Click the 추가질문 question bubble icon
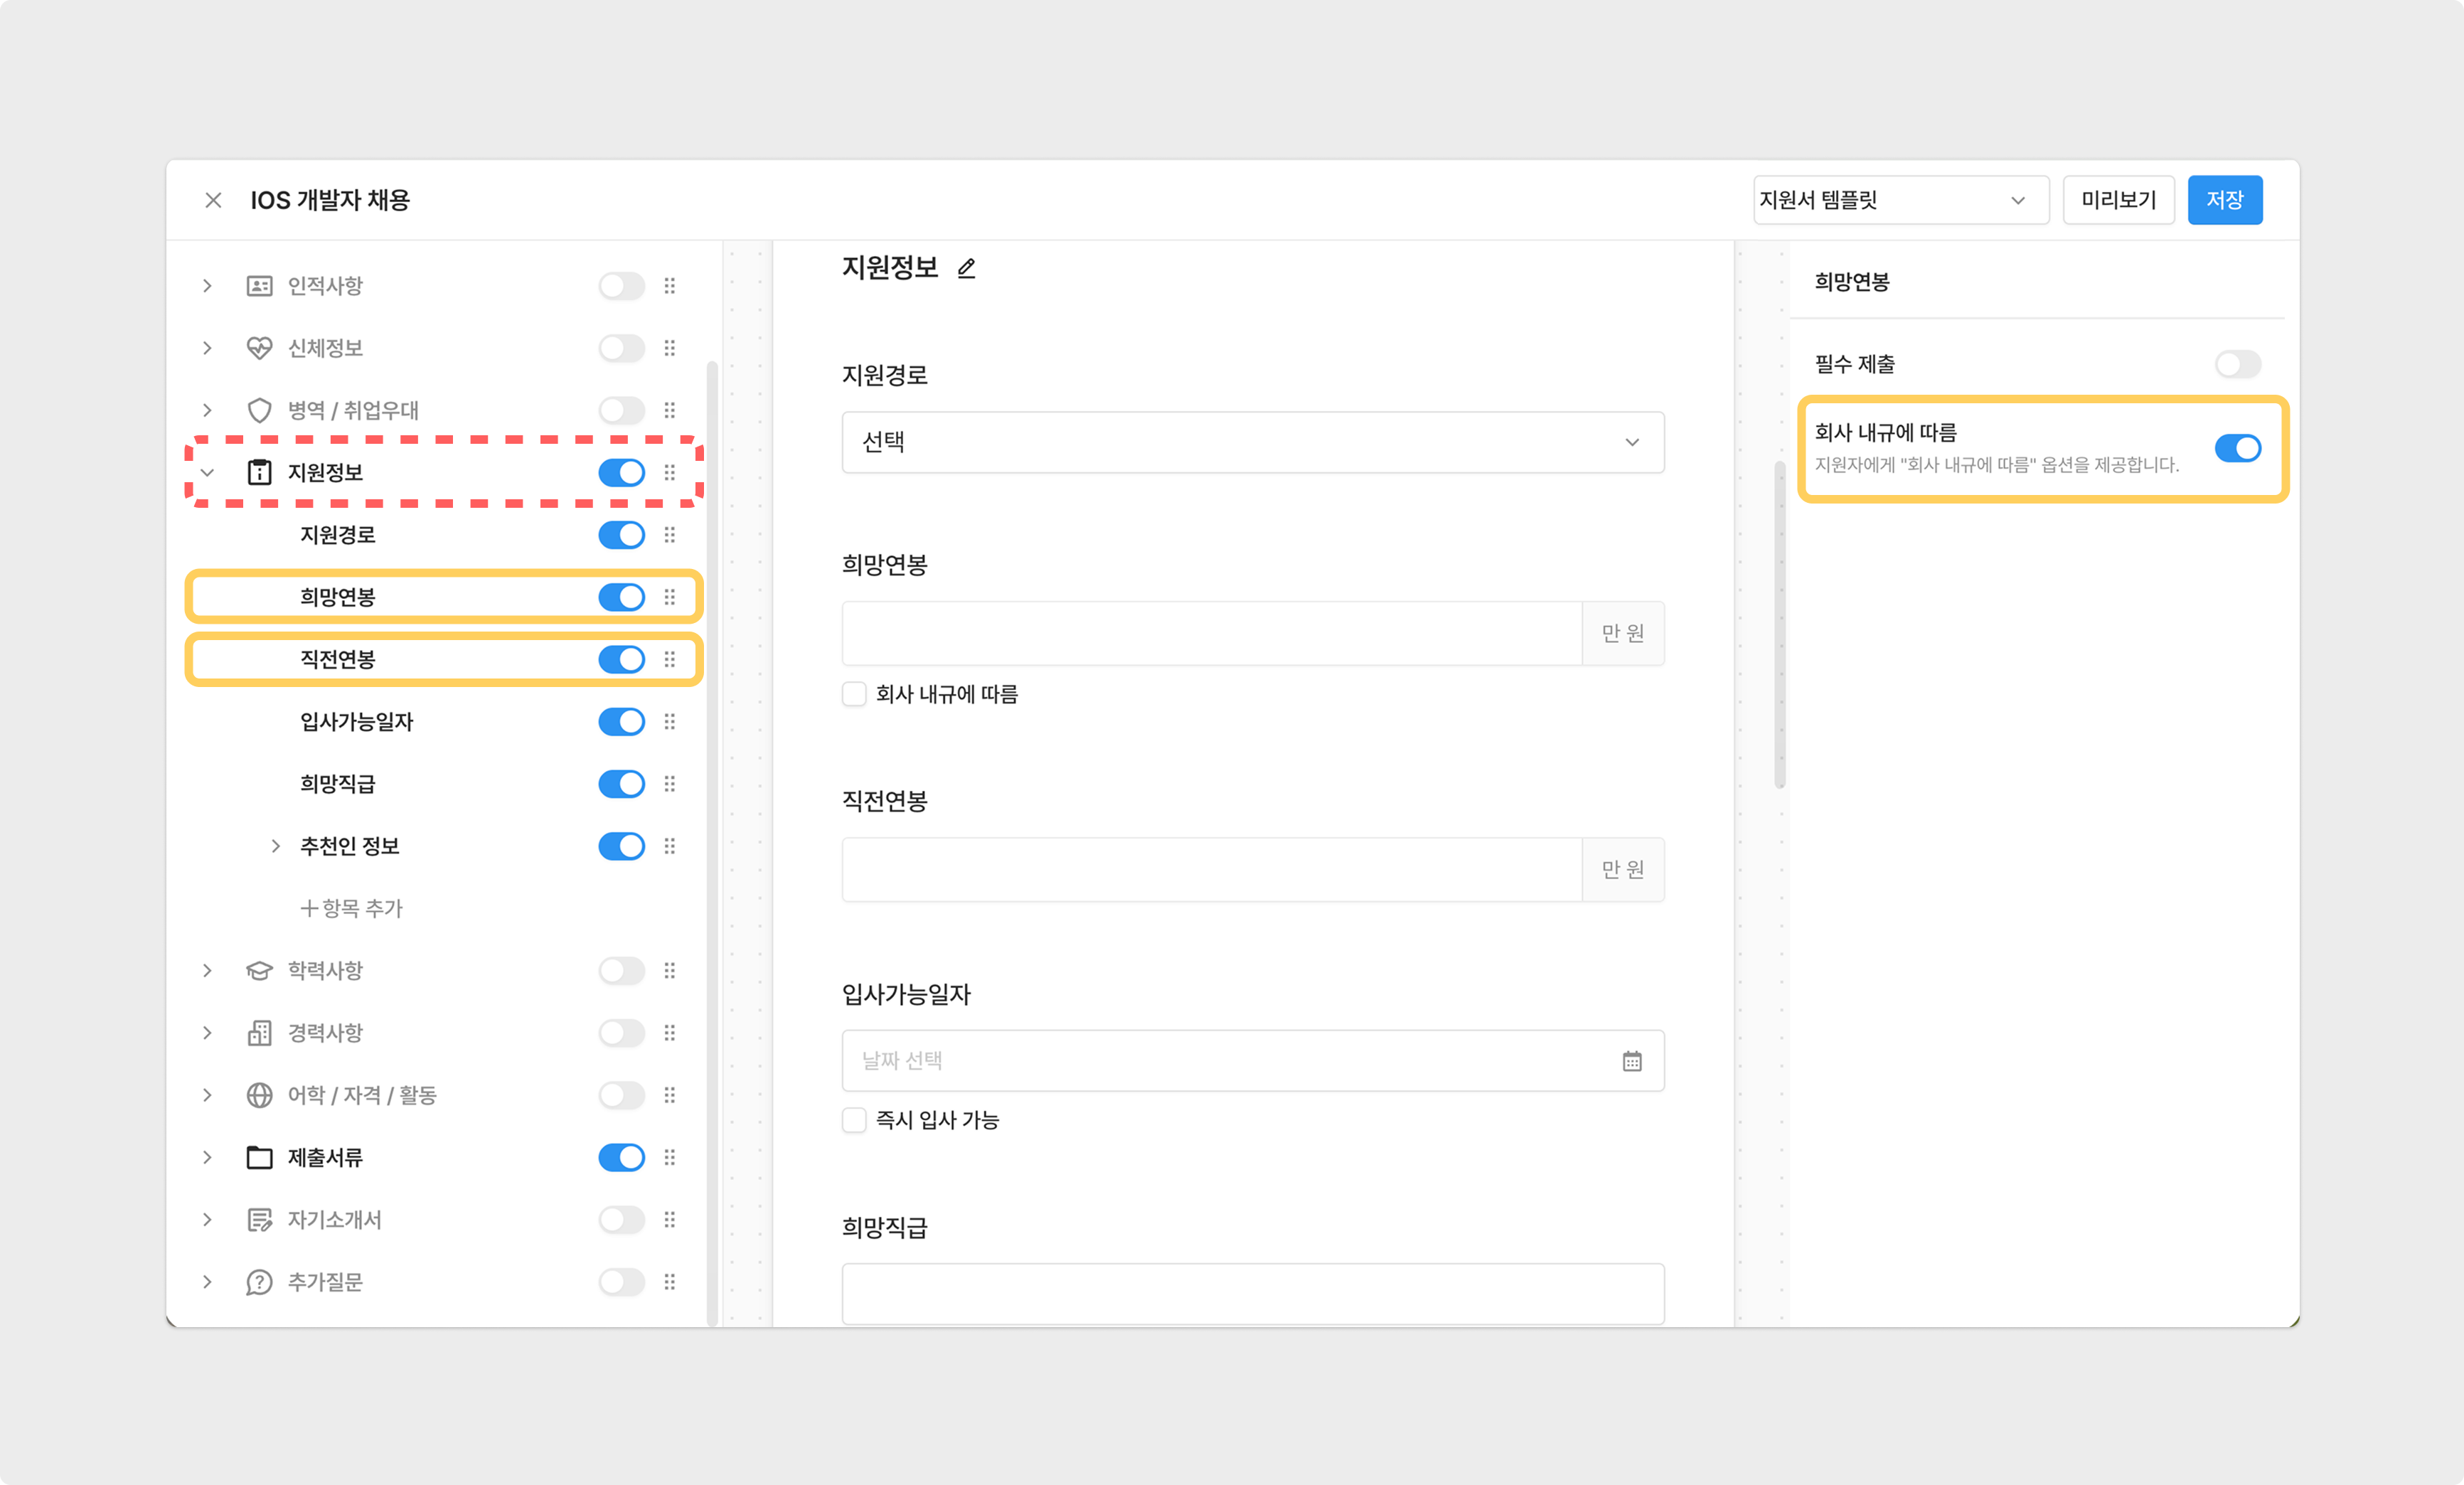The width and height of the screenshot is (2464, 1485). [x=259, y=1282]
